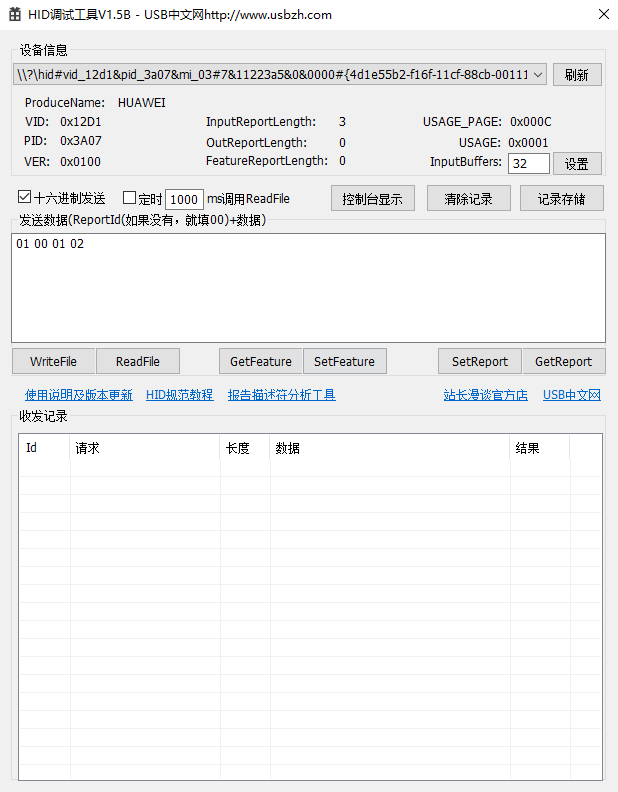Click the timer interval ms field
618x792 pixels.
click(184, 199)
